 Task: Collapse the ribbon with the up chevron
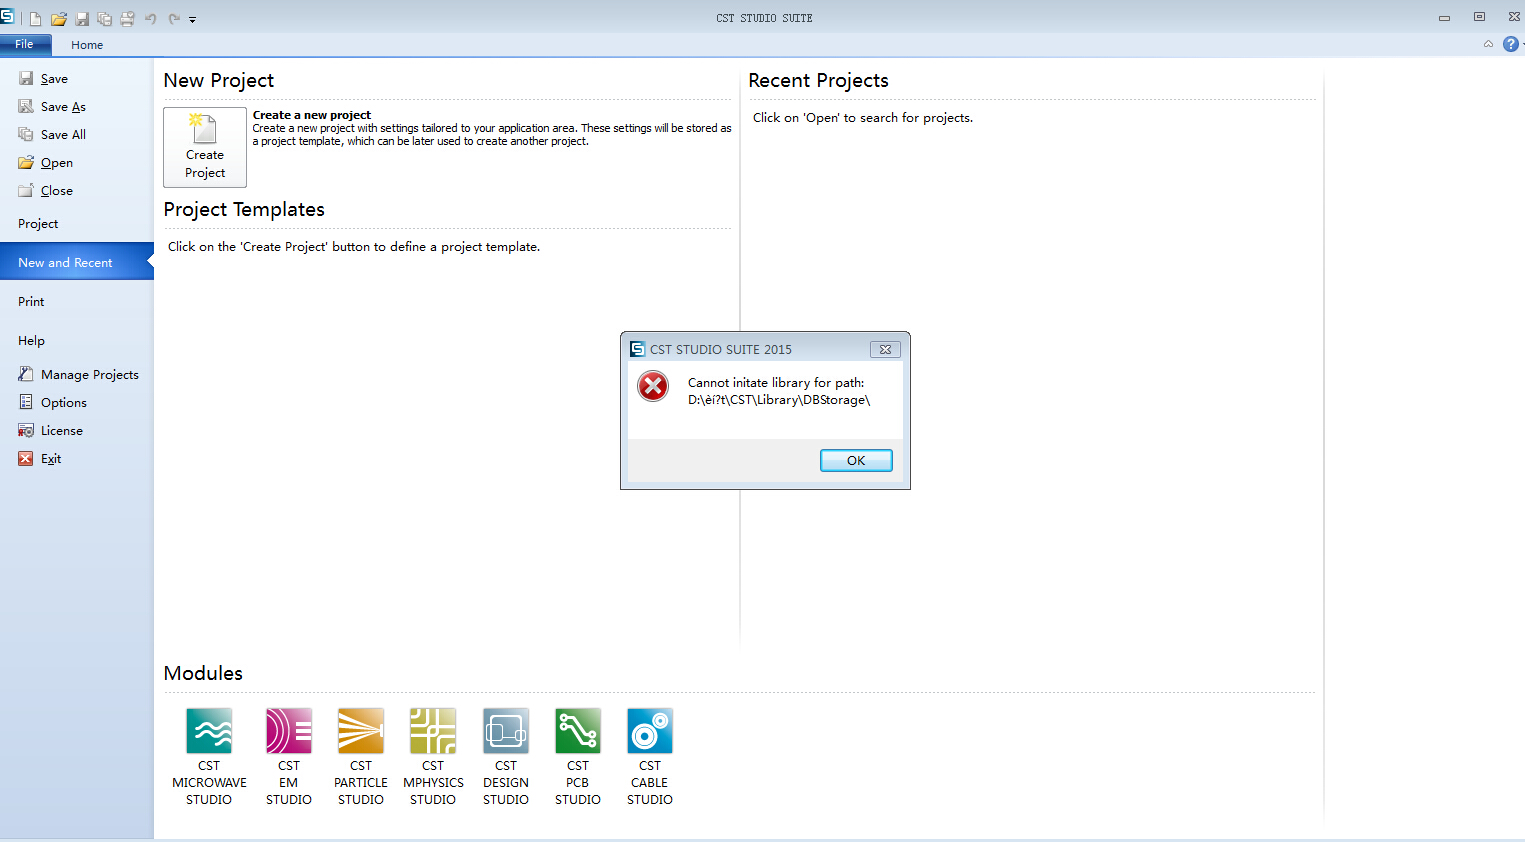pos(1488,44)
